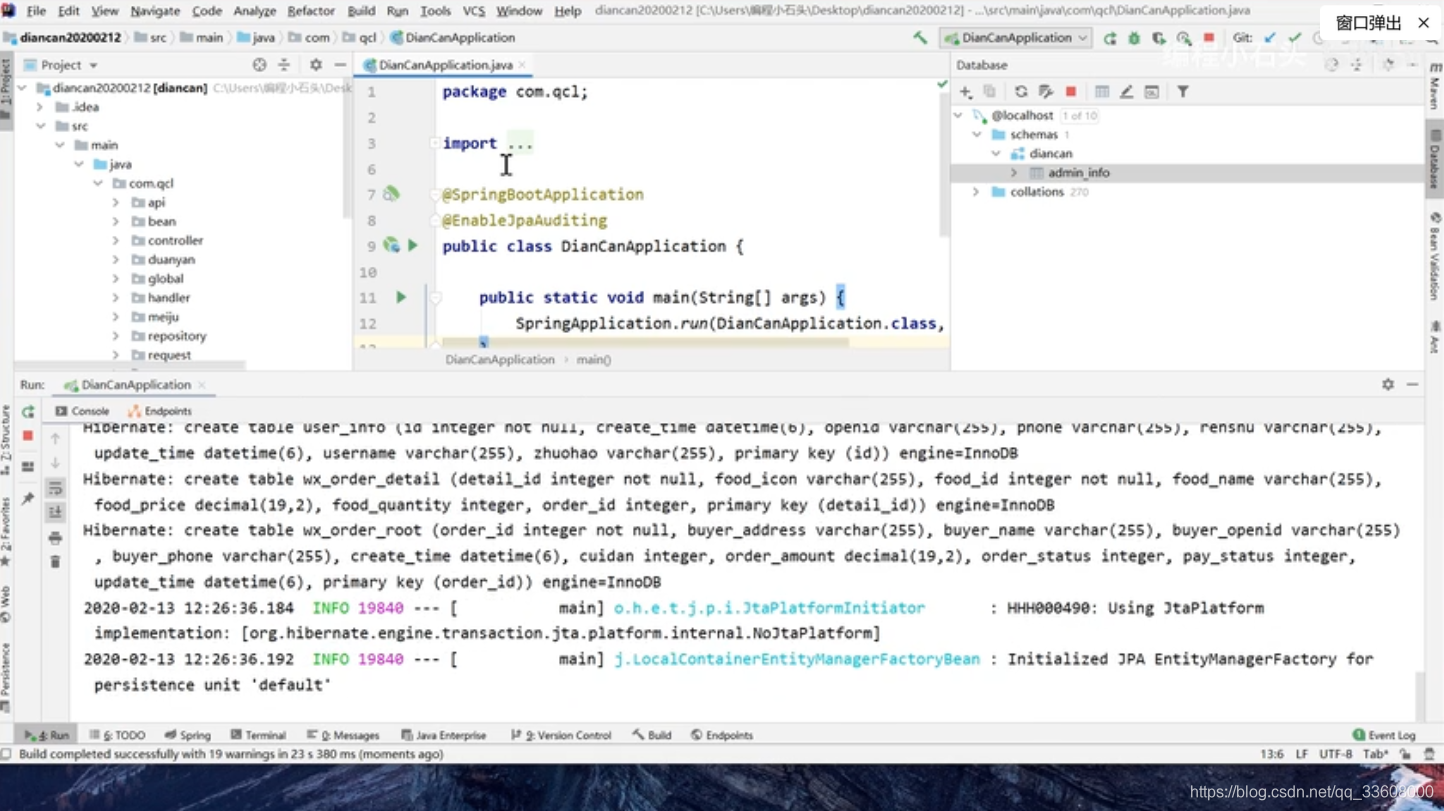Click the edit pencil icon in Database panel
1444x811 pixels.
[x=1126, y=92]
